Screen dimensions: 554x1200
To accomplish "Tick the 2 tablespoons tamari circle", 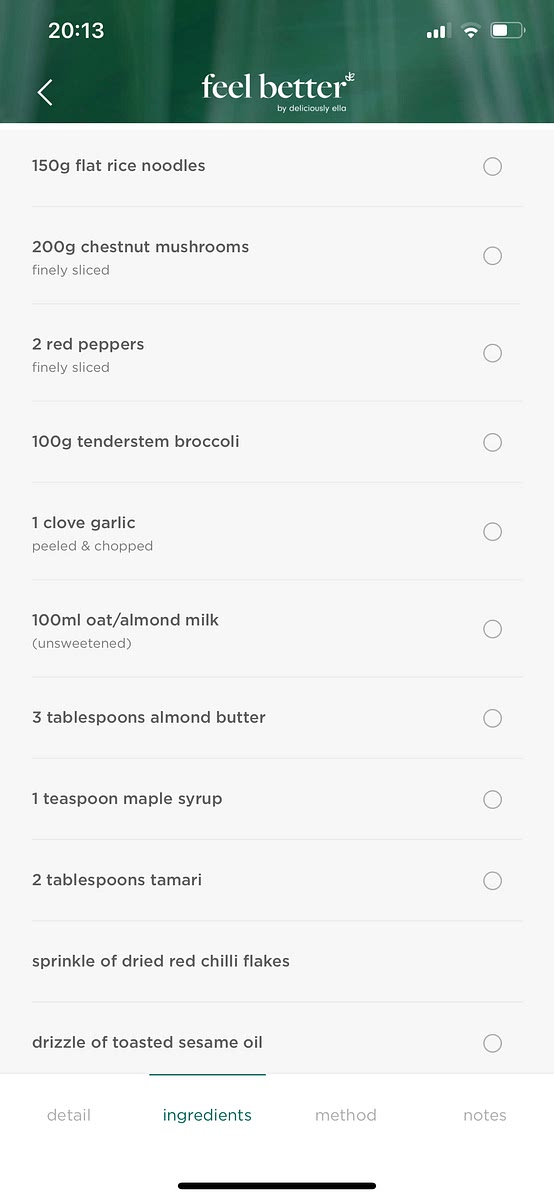I will point(492,881).
